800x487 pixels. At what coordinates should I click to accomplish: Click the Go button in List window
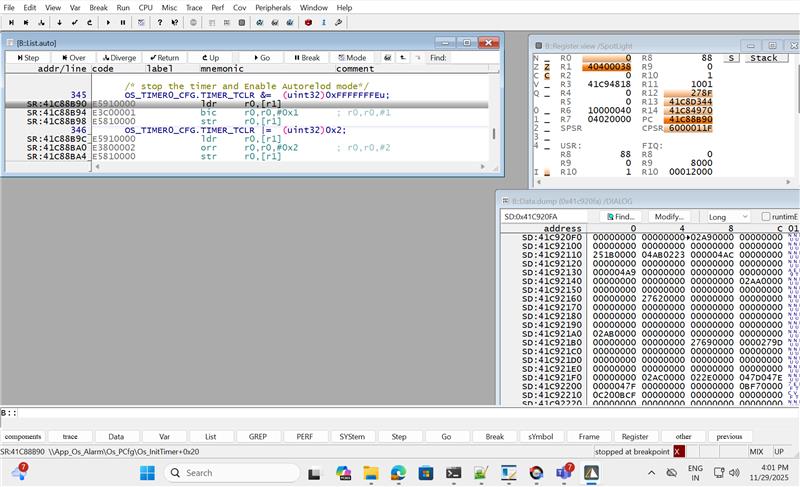(x=262, y=58)
